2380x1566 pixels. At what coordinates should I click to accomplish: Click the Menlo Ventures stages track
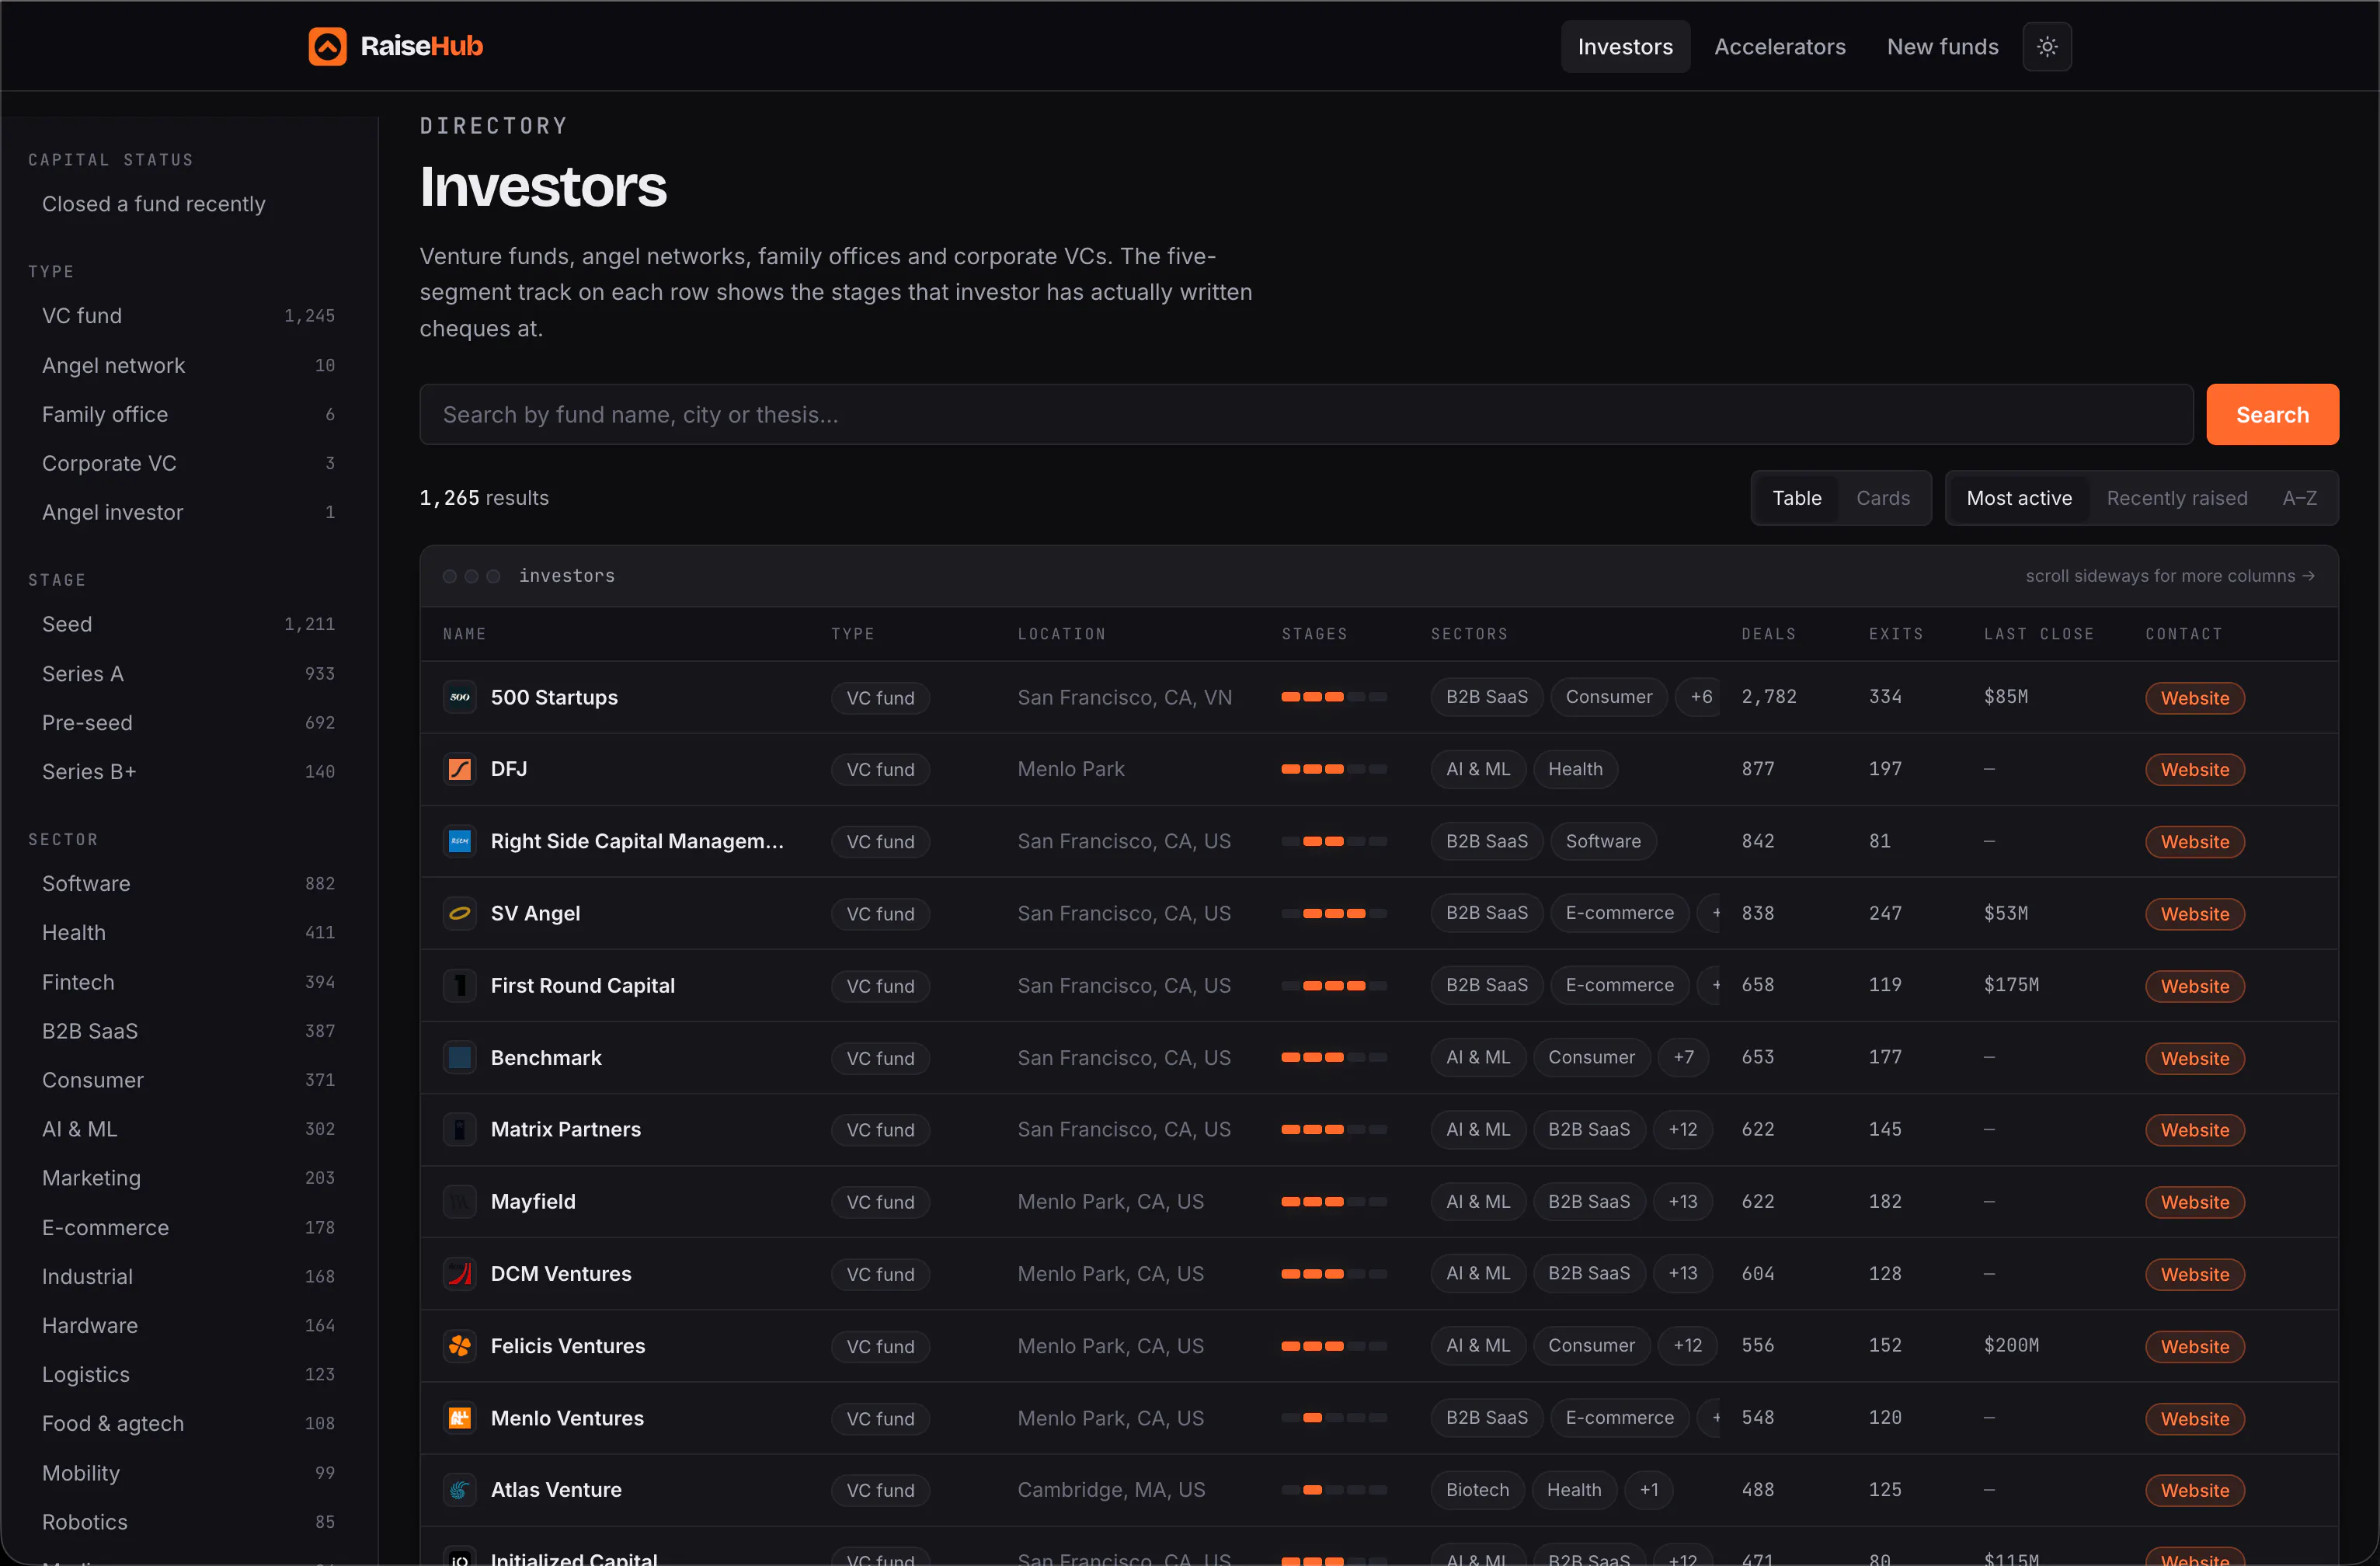coord(1334,1418)
